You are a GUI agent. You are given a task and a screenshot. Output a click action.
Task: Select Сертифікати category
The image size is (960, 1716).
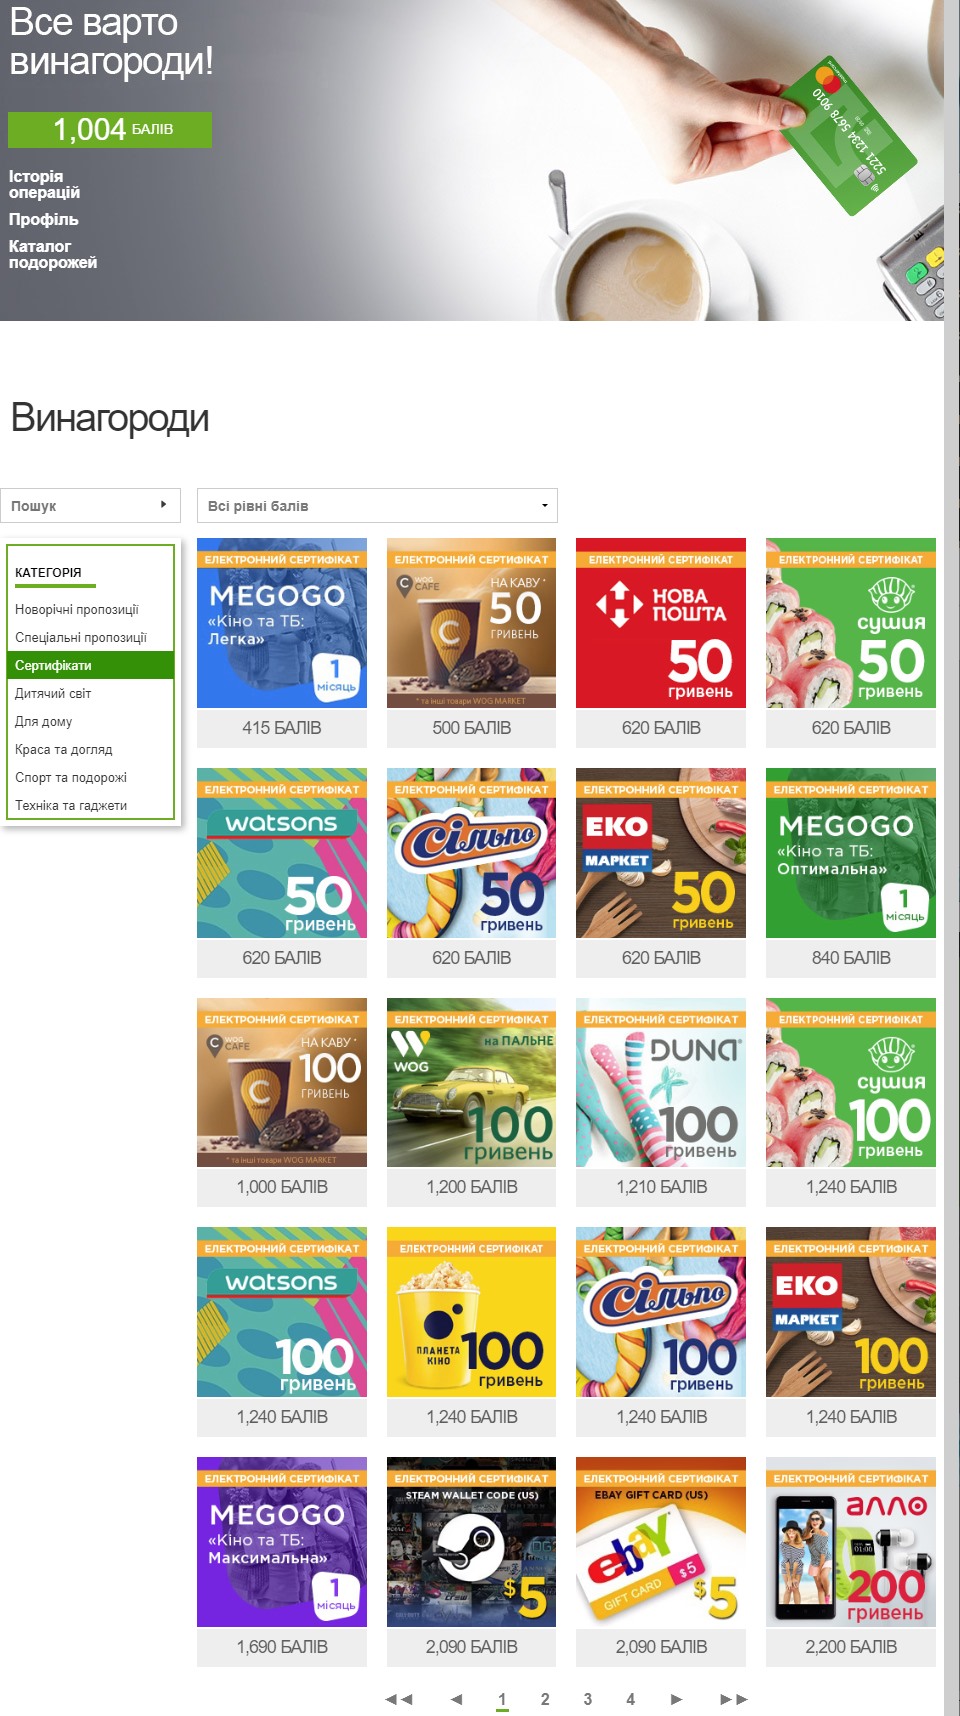91,665
